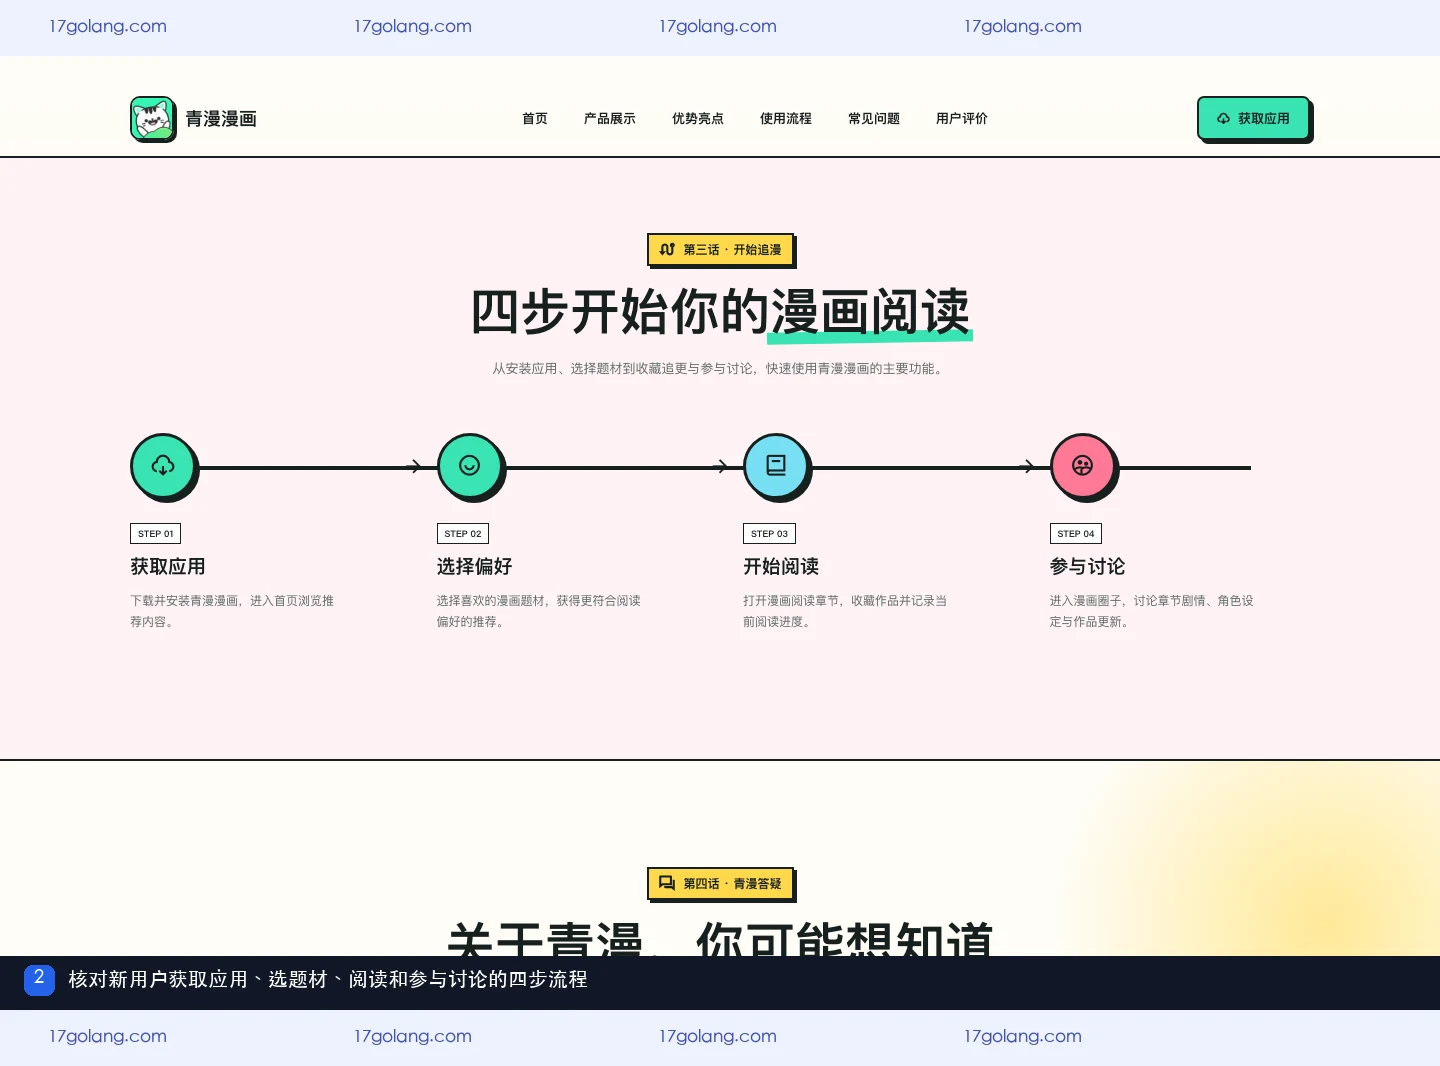1440x1066 pixels.
Task: Open the 产品展示 nav item
Action: [x=610, y=118]
